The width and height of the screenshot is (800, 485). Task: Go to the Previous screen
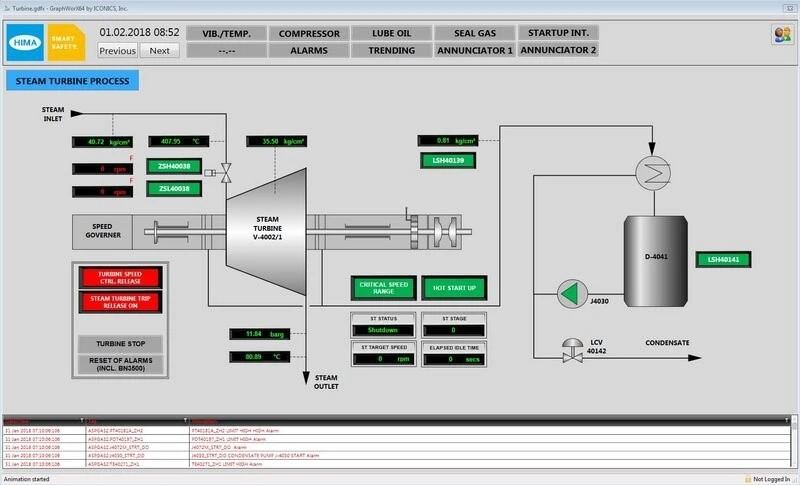(x=117, y=50)
